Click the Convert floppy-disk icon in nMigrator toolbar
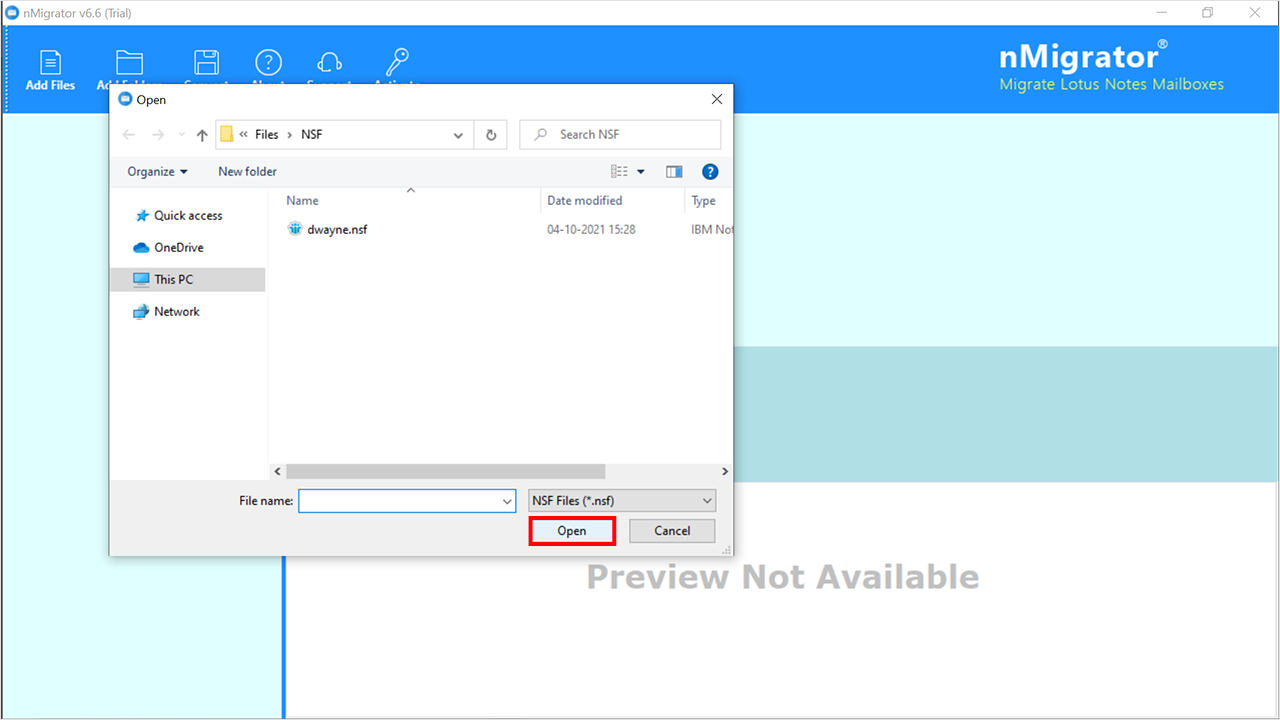The width and height of the screenshot is (1280, 720). pos(207,62)
